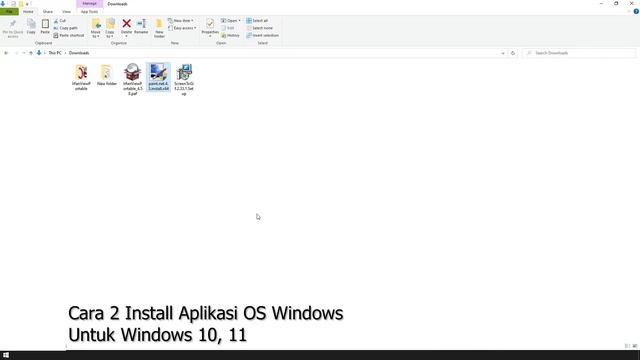The height and width of the screenshot is (360, 640).
Task: Select the paint.net install file
Action: coord(158,77)
